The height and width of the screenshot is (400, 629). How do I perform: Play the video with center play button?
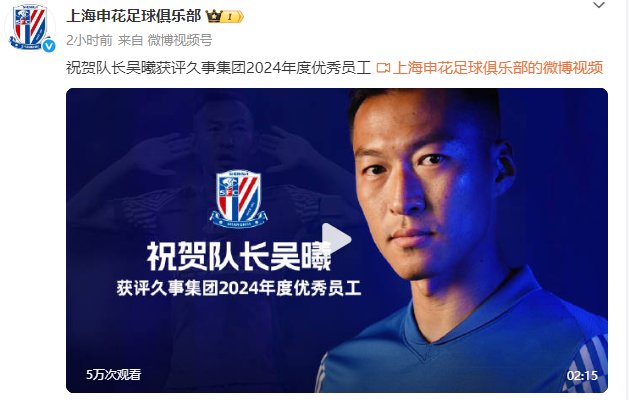pos(336,240)
